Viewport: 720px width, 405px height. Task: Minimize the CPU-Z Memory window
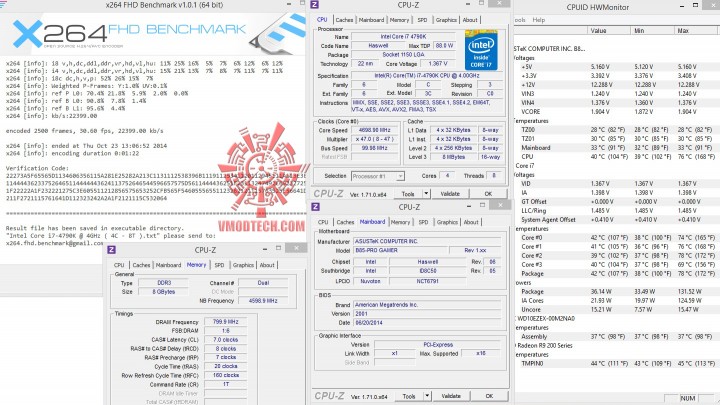265,248
